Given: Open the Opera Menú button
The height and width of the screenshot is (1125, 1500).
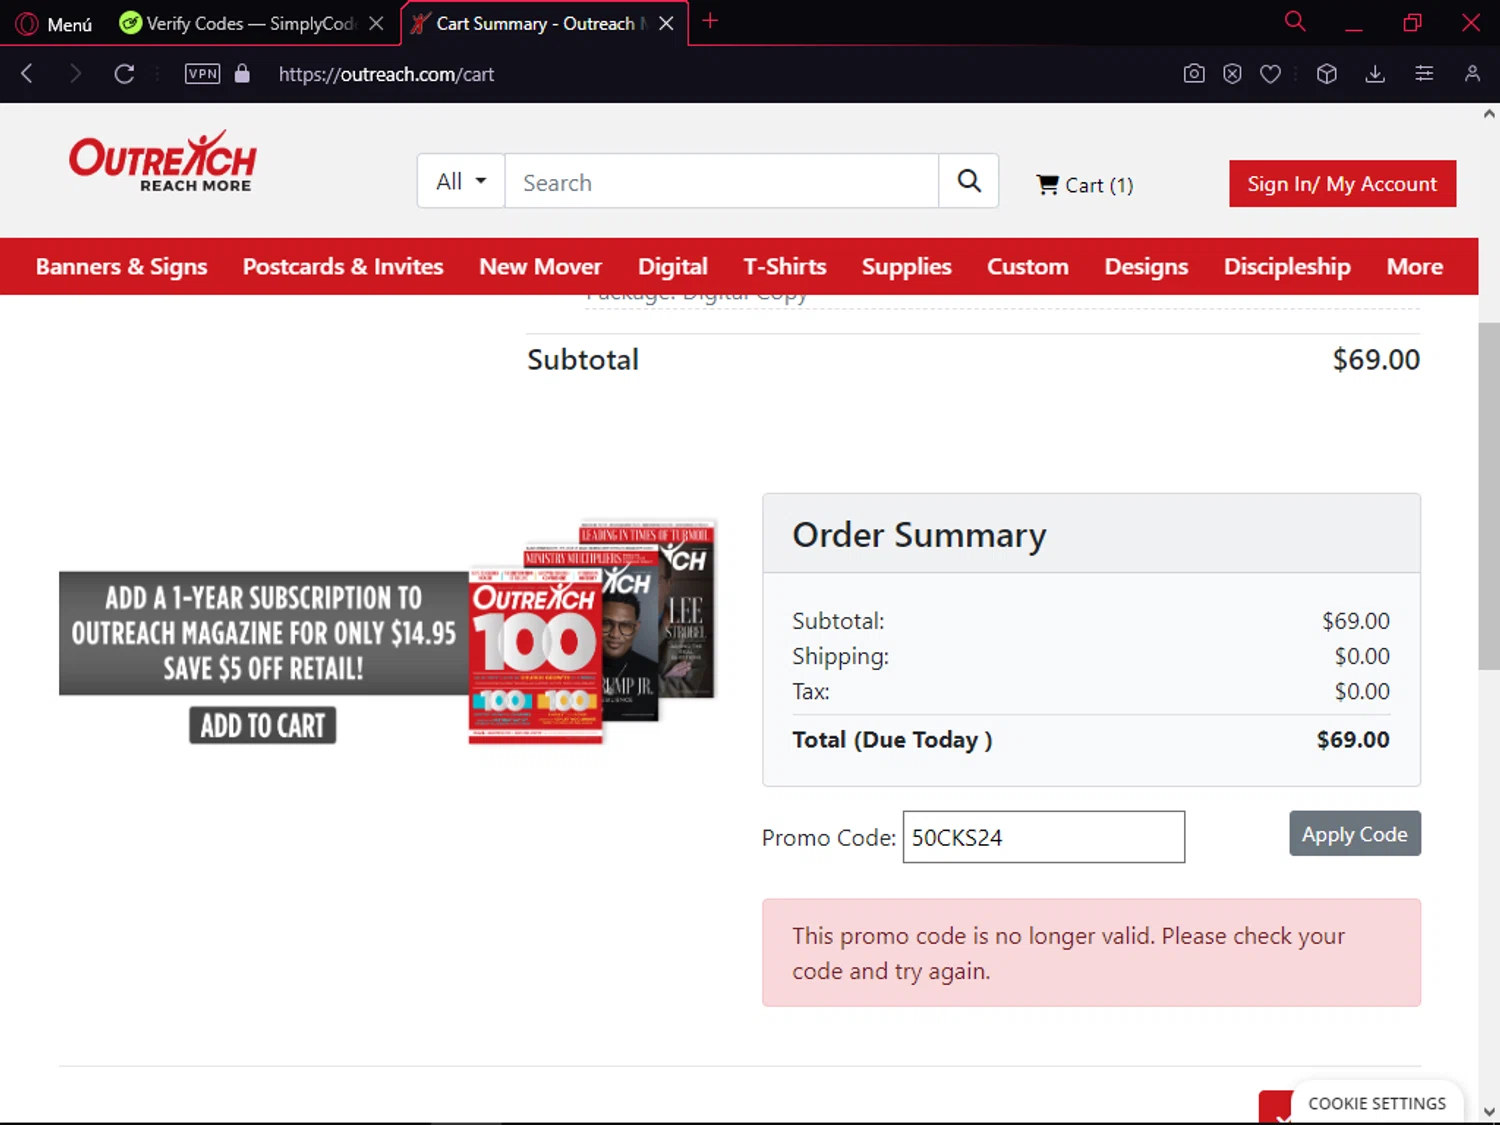Looking at the screenshot, I should (54, 23).
